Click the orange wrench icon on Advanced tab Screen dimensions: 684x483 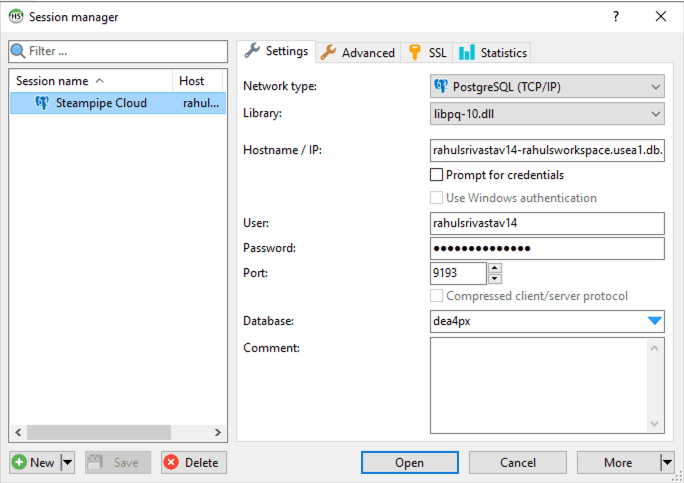328,52
